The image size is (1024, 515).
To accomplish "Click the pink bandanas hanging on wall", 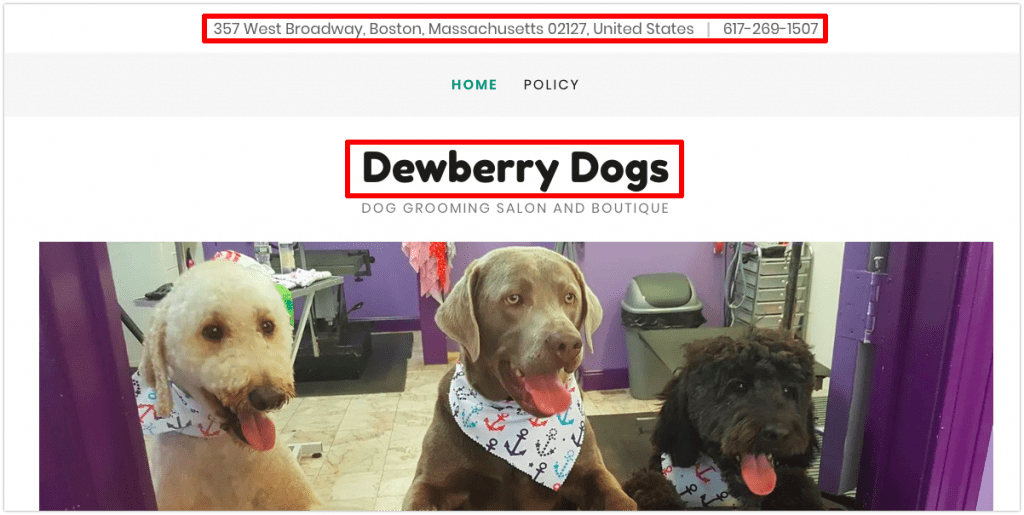I will coord(426,266).
